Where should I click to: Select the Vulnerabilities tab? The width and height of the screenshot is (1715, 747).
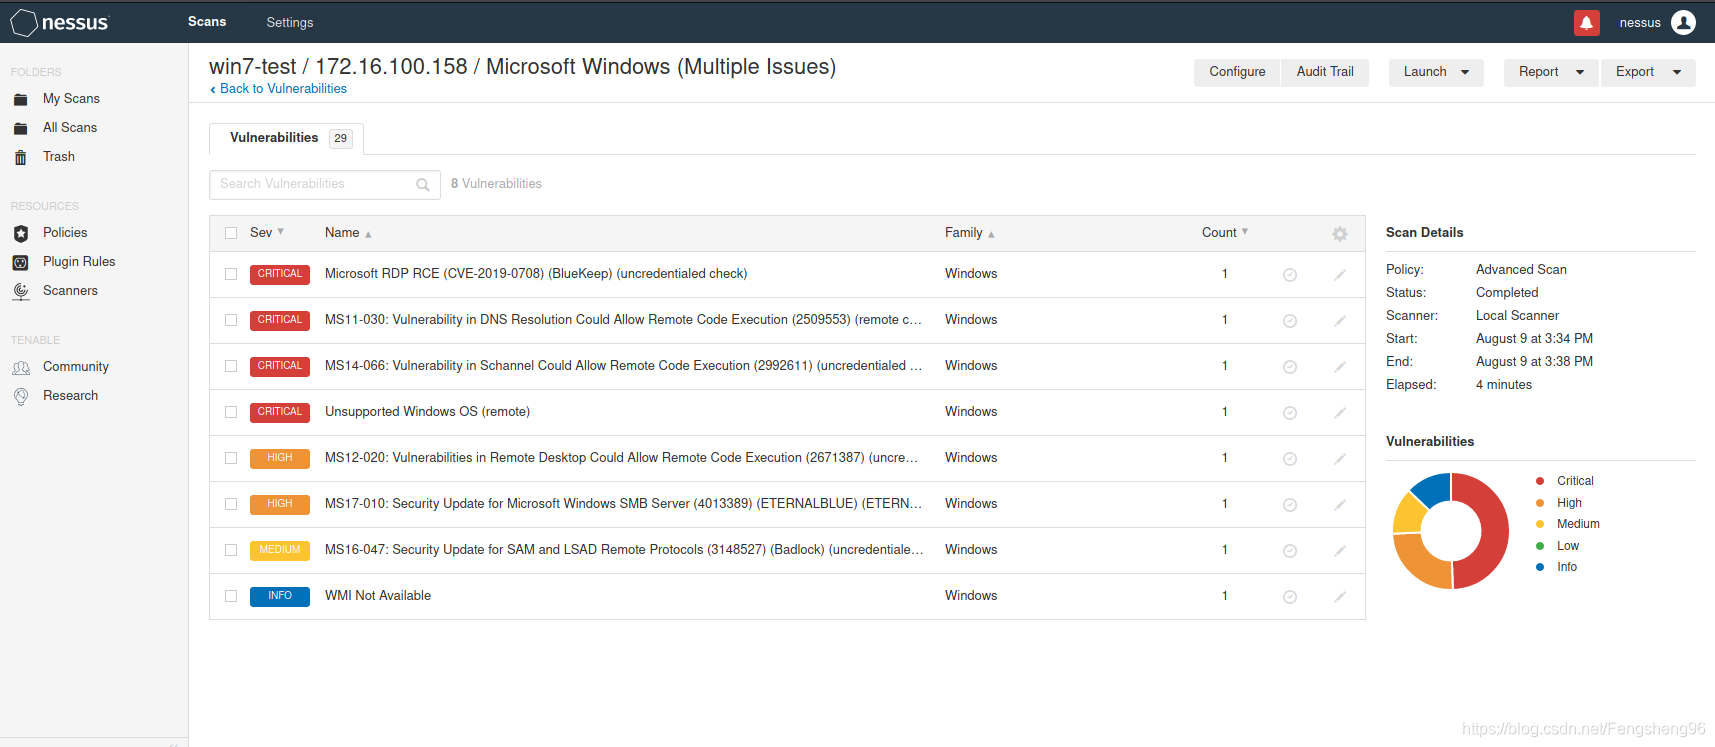tap(286, 138)
